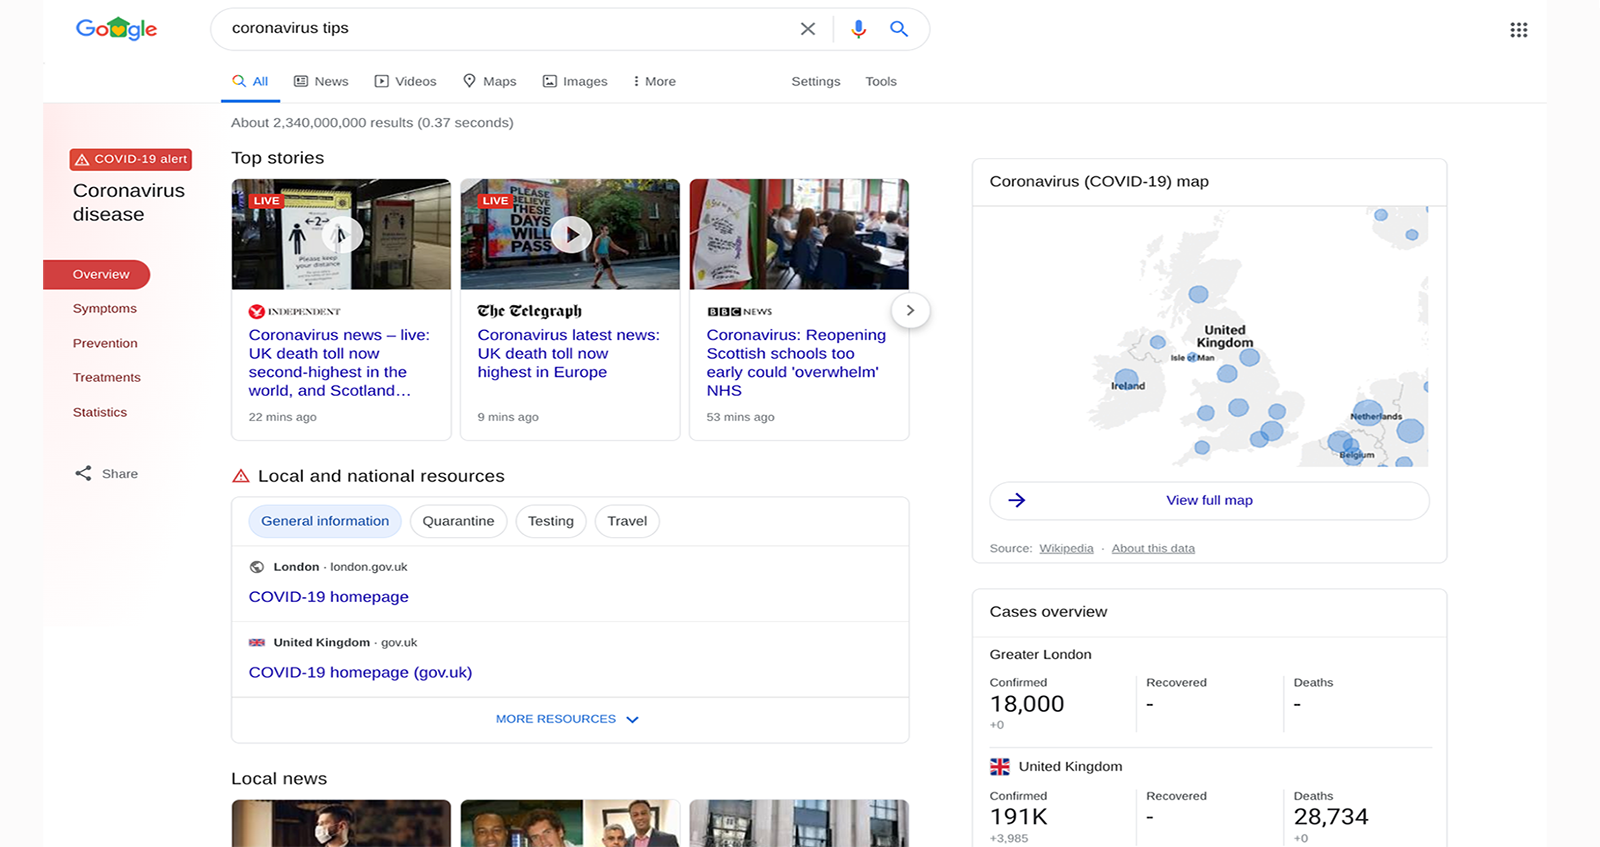Select the Quarantine chip
Image resolution: width=1600 pixels, height=847 pixels.
tap(458, 521)
